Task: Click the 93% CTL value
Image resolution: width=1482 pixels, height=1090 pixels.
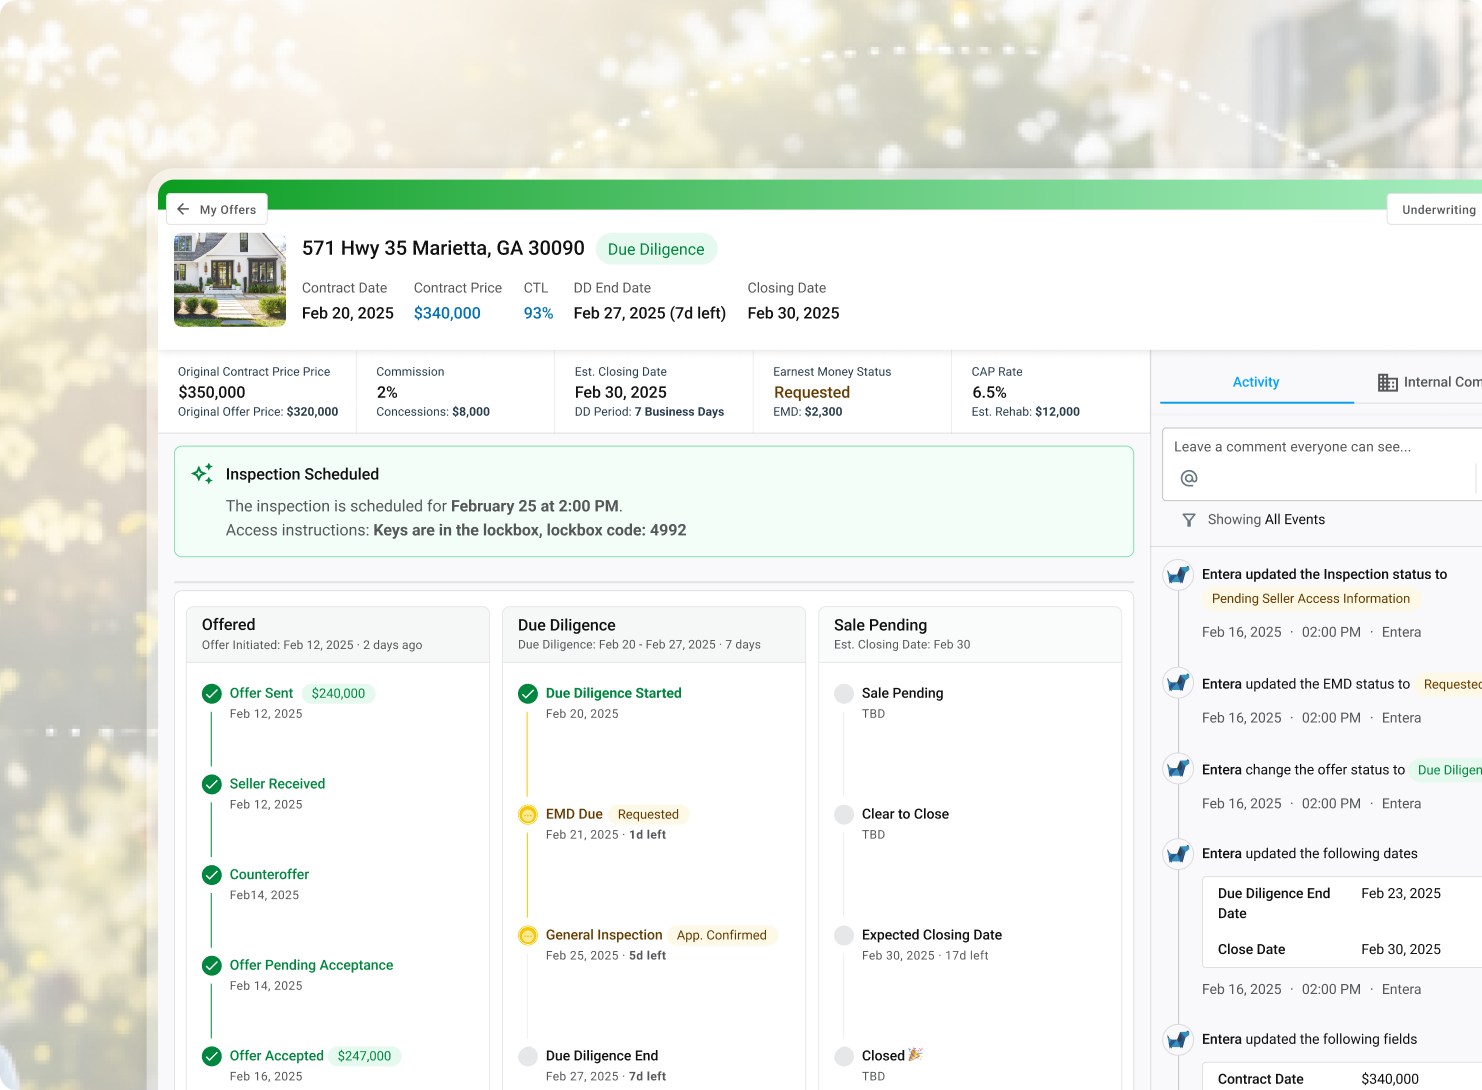Action: (538, 313)
